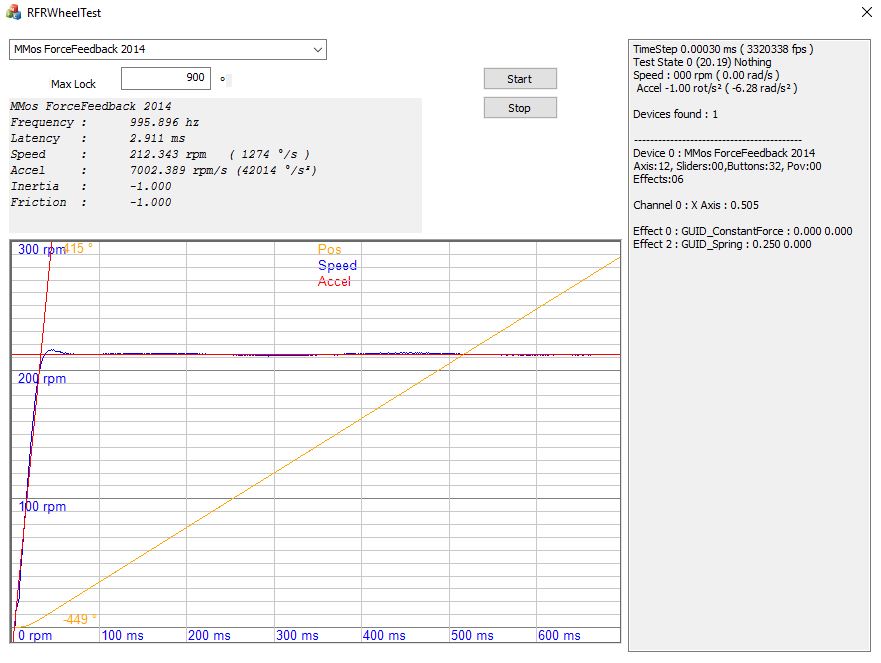Image resolution: width=881 pixels, height=663 pixels.
Task: Close the RFRWheelTest window
Action: pyautogui.click(x=865, y=13)
